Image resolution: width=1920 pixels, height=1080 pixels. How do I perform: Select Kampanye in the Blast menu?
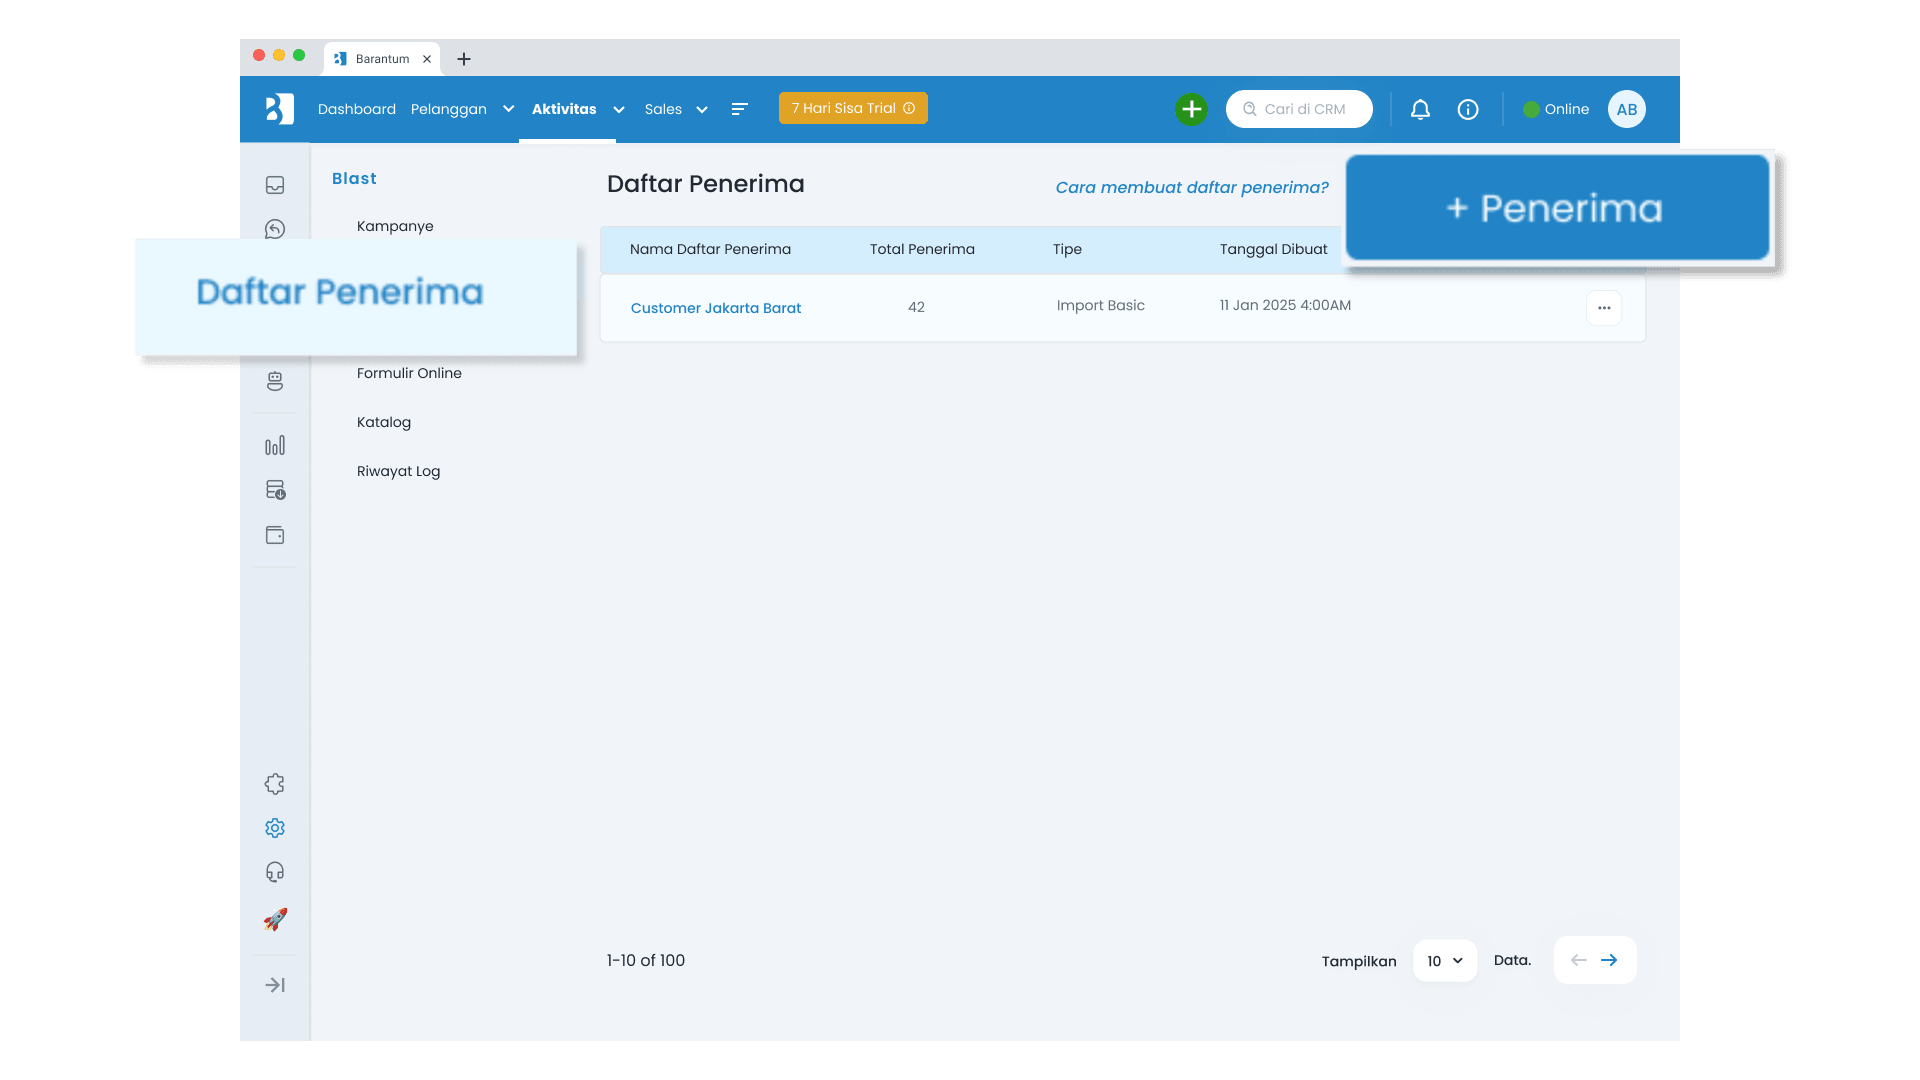click(394, 226)
